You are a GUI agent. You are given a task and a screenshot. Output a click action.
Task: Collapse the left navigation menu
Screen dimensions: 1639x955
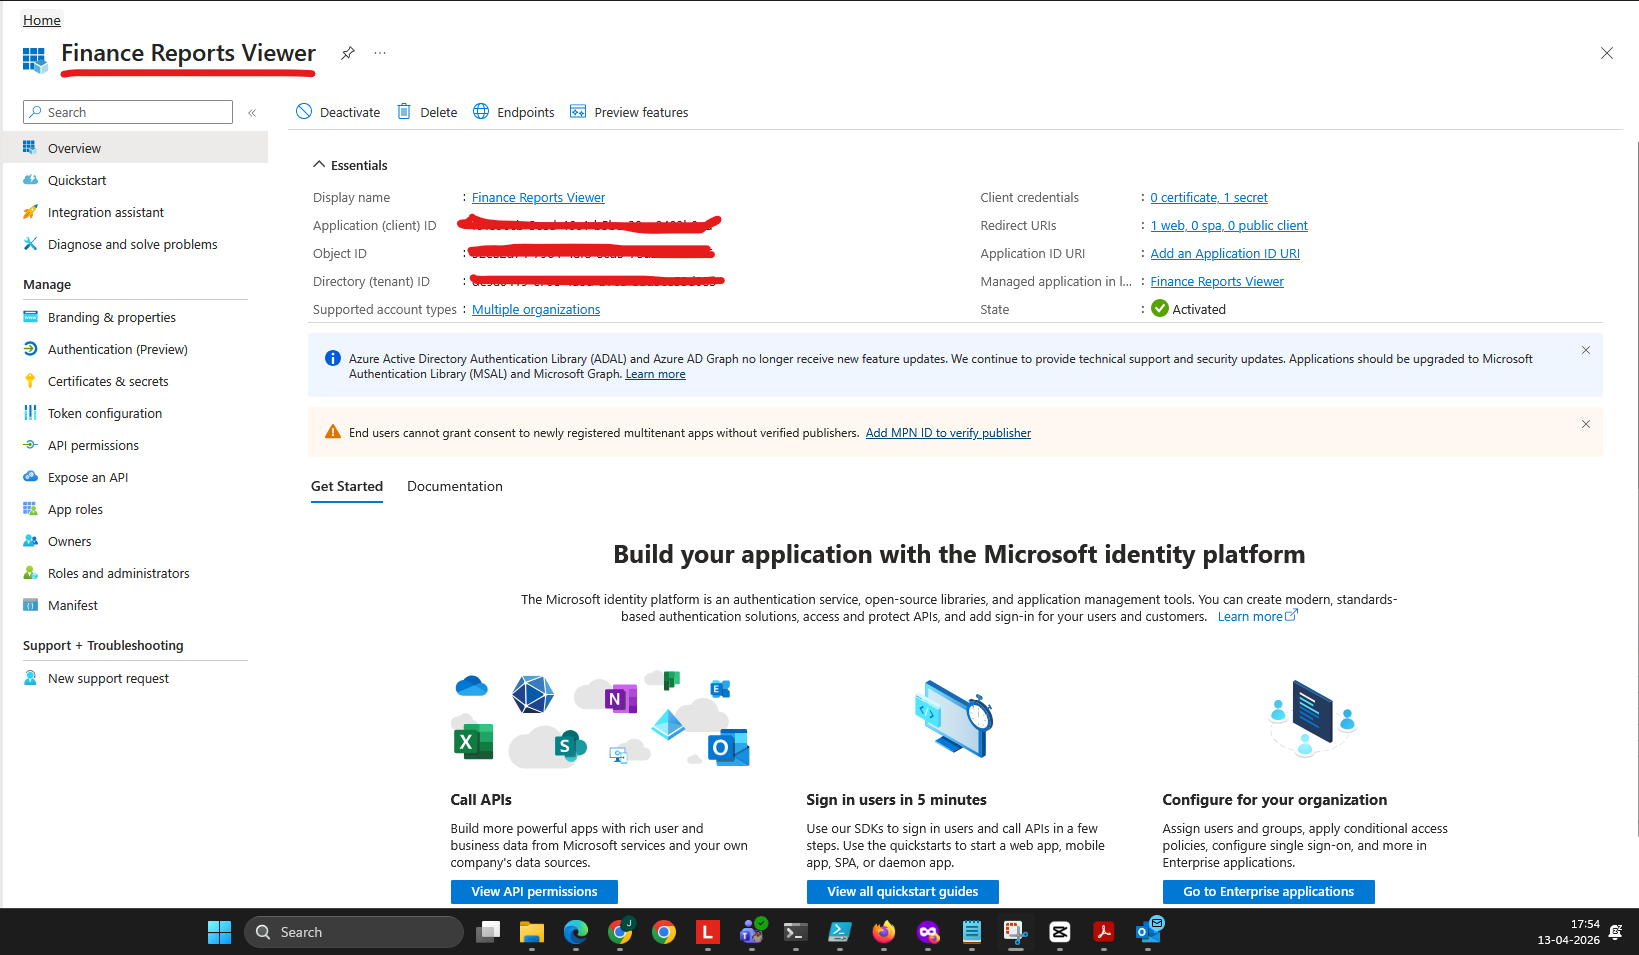point(252,113)
